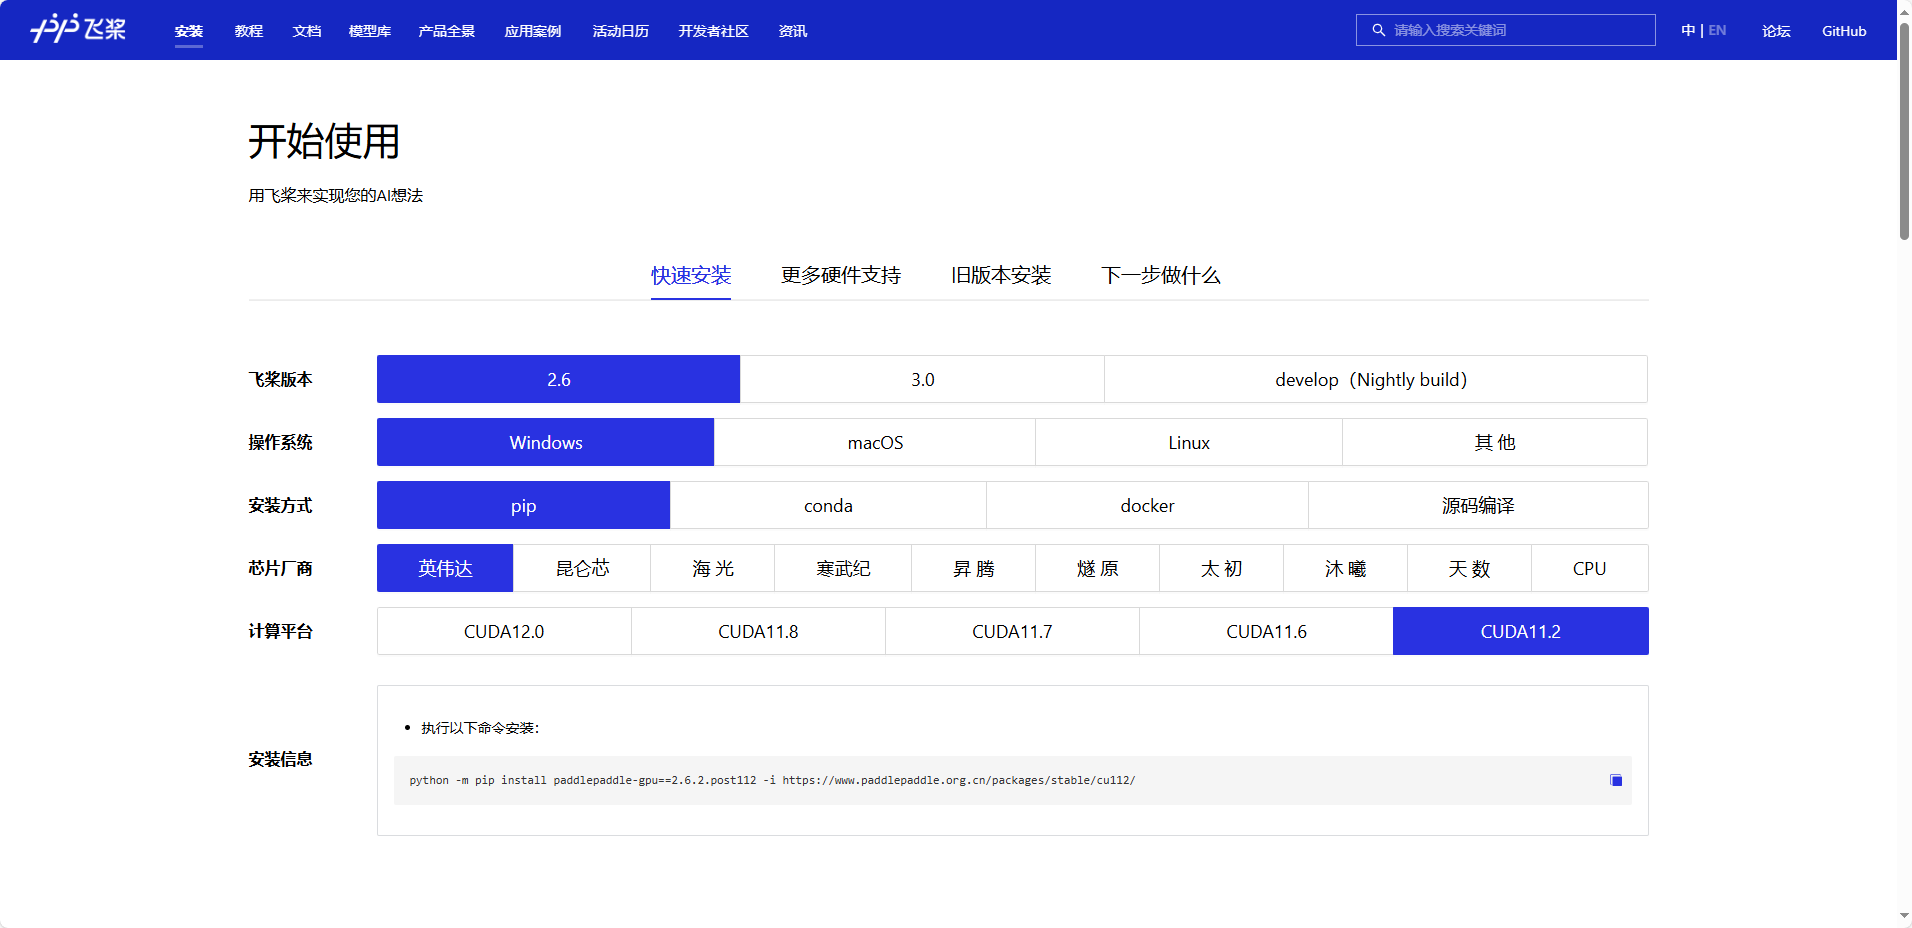This screenshot has width=1912, height=928.
Task: Select 昇腾 chip vendor
Action: [x=974, y=568]
